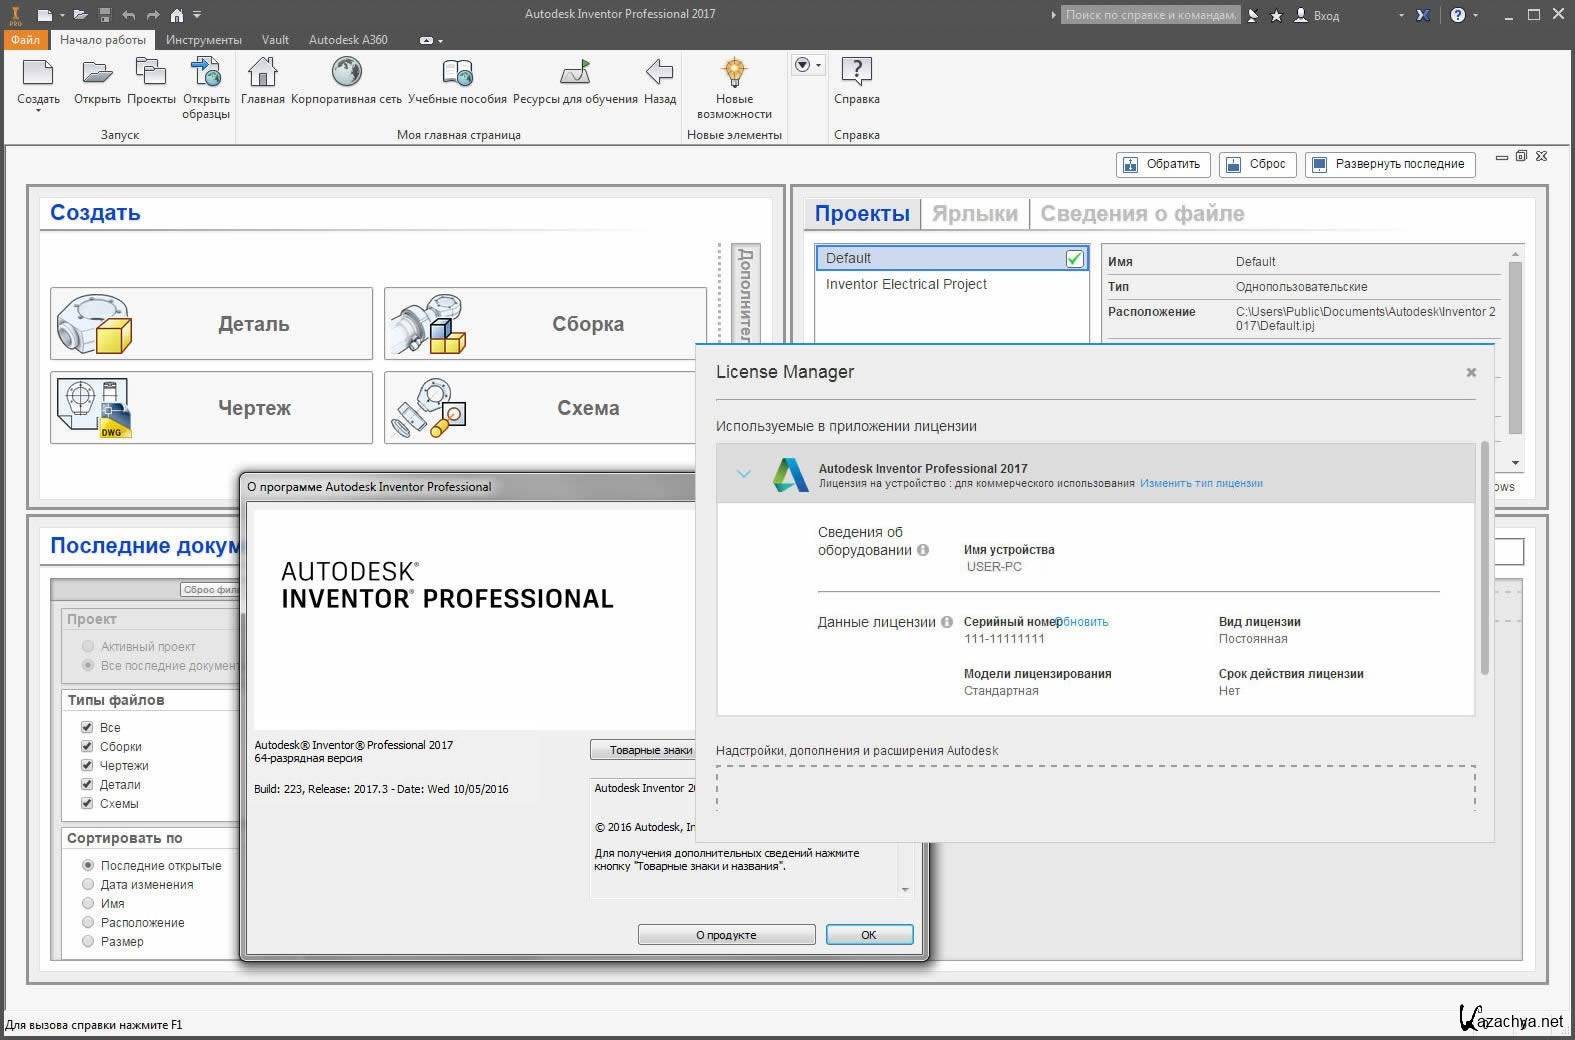The height and width of the screenshot is (1040, 1575).
Task: Select Дата изменения sort radio button
Action: 88,884
